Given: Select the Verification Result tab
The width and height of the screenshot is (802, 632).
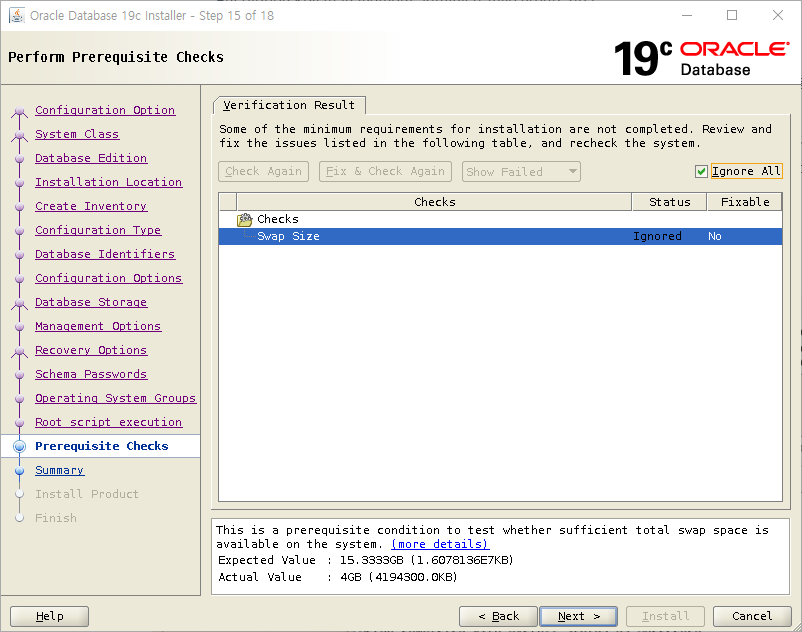Looking at the screenshot, I should (289, 105).
